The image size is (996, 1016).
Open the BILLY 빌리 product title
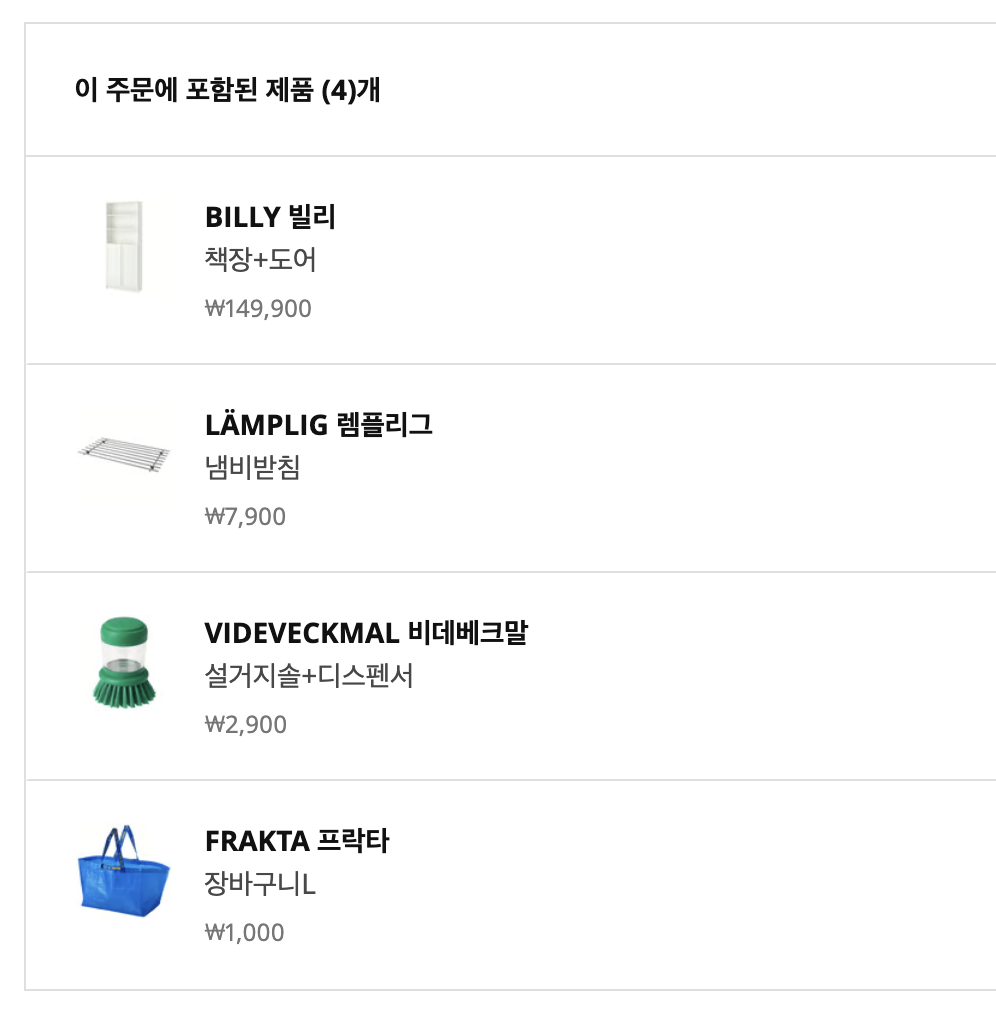(x=270, y=217)
